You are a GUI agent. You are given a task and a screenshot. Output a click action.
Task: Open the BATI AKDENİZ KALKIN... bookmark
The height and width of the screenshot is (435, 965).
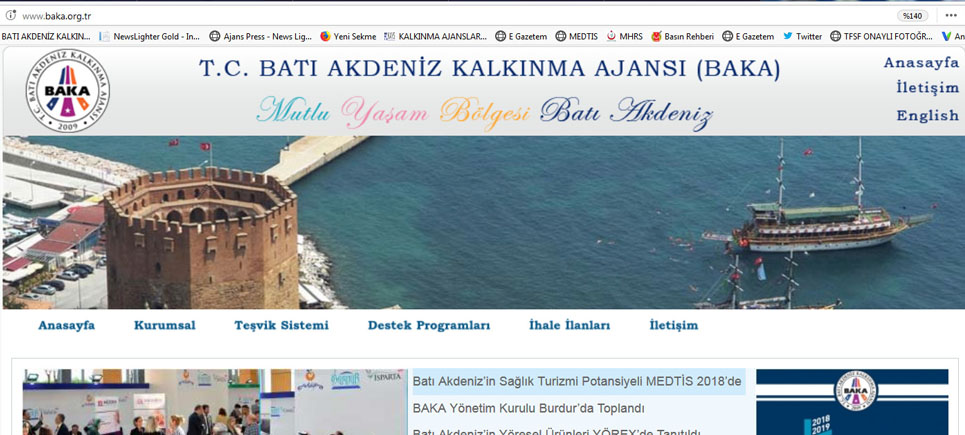click(46, 36)
